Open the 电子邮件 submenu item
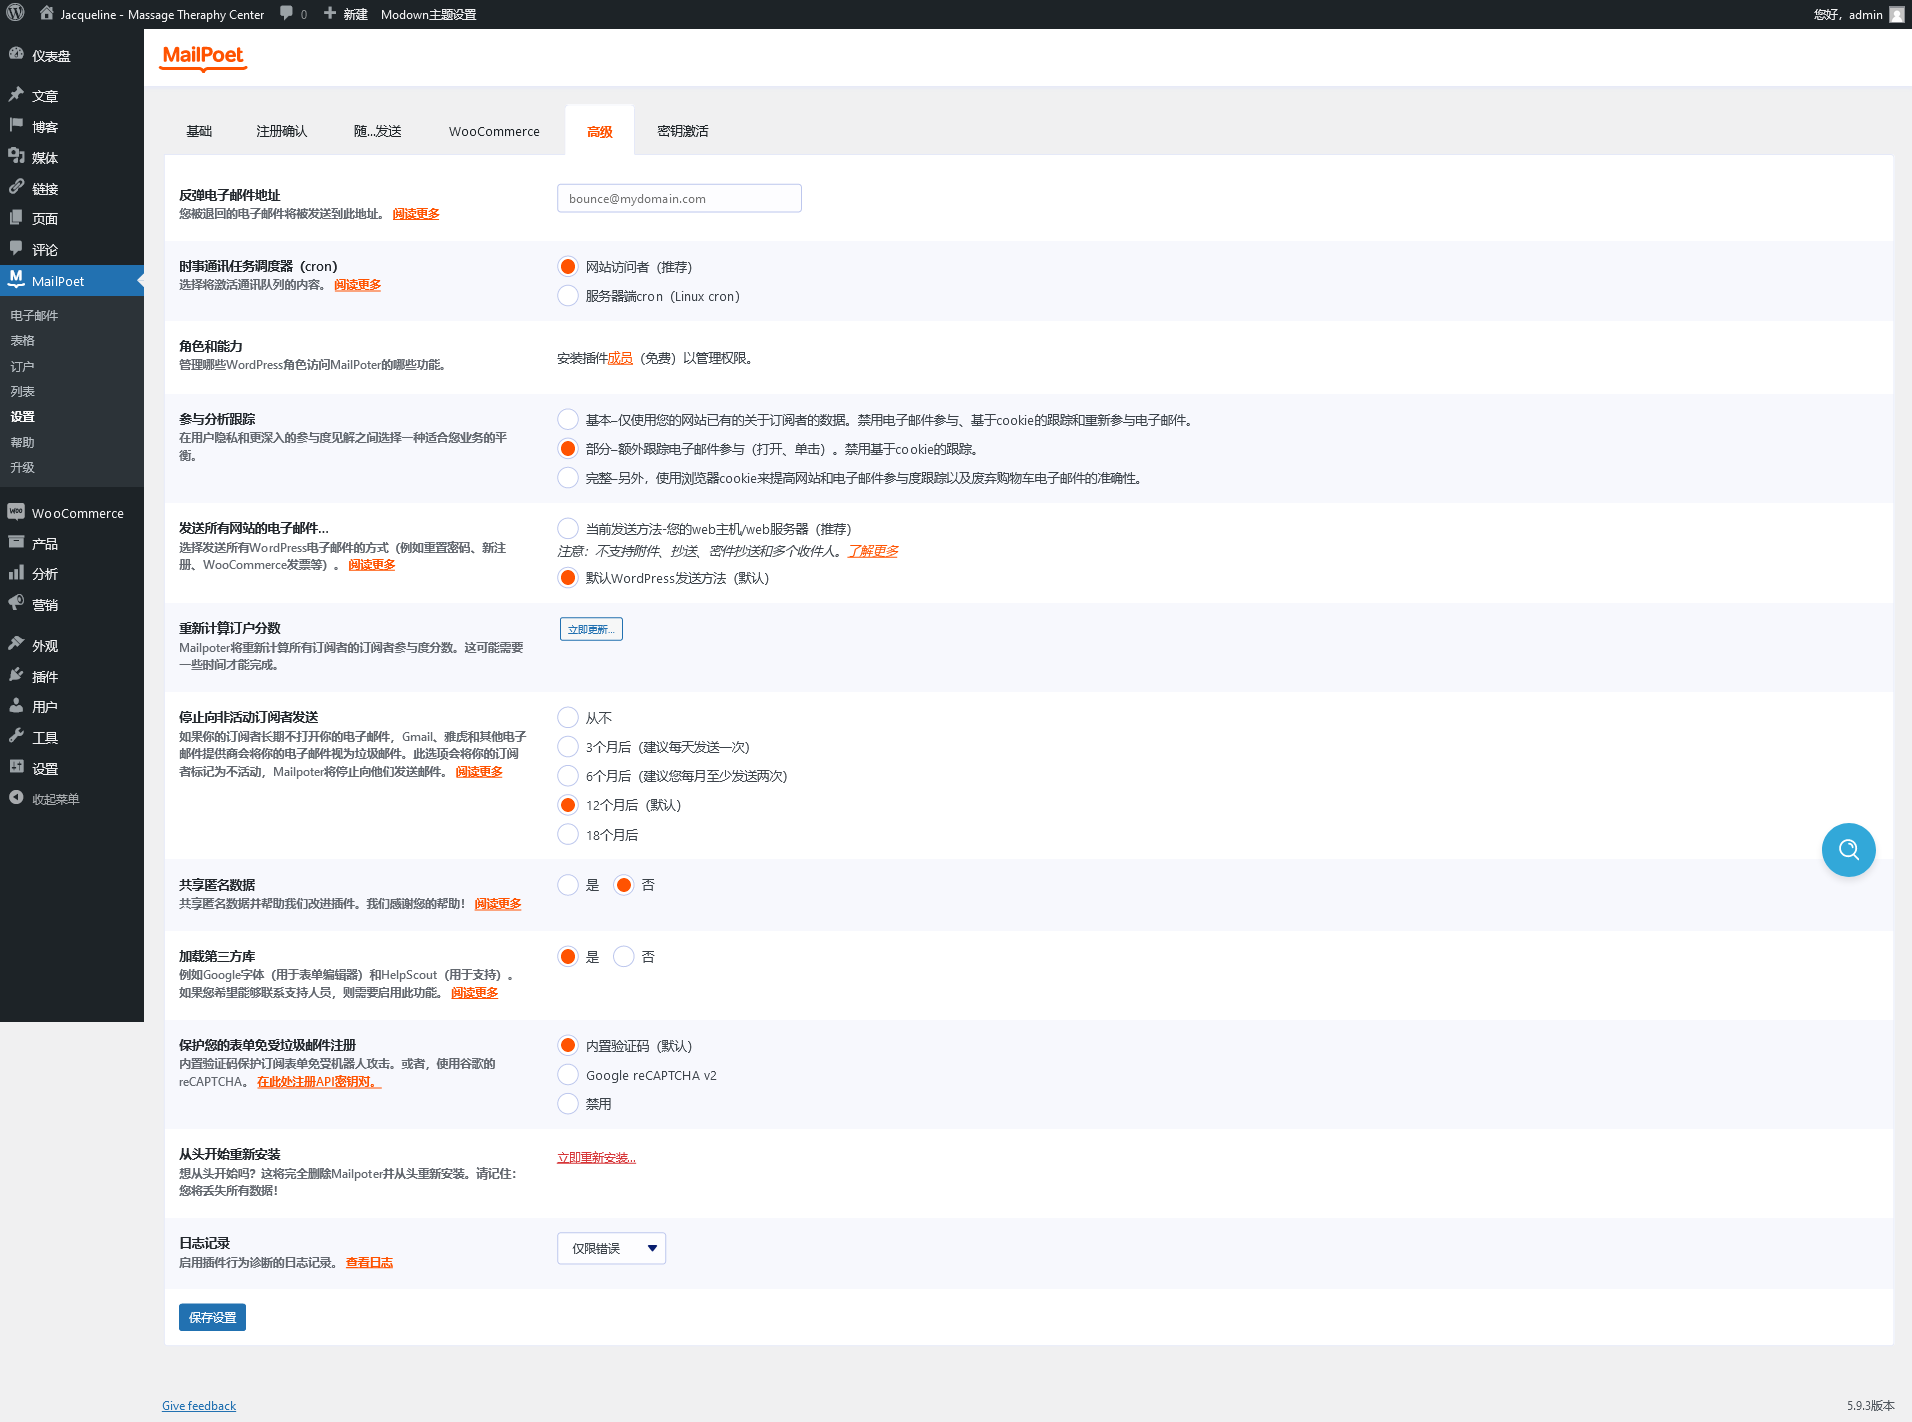 pyautogui.click(x=34, y=315)
